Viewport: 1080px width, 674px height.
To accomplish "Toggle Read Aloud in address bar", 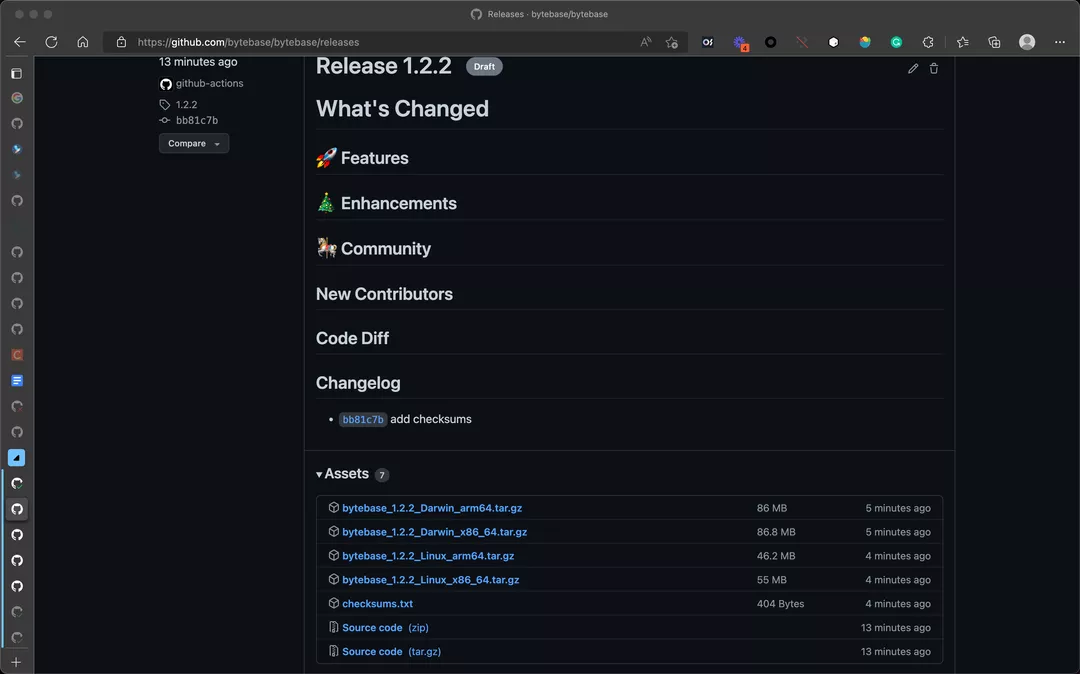I will click(646, 42).
